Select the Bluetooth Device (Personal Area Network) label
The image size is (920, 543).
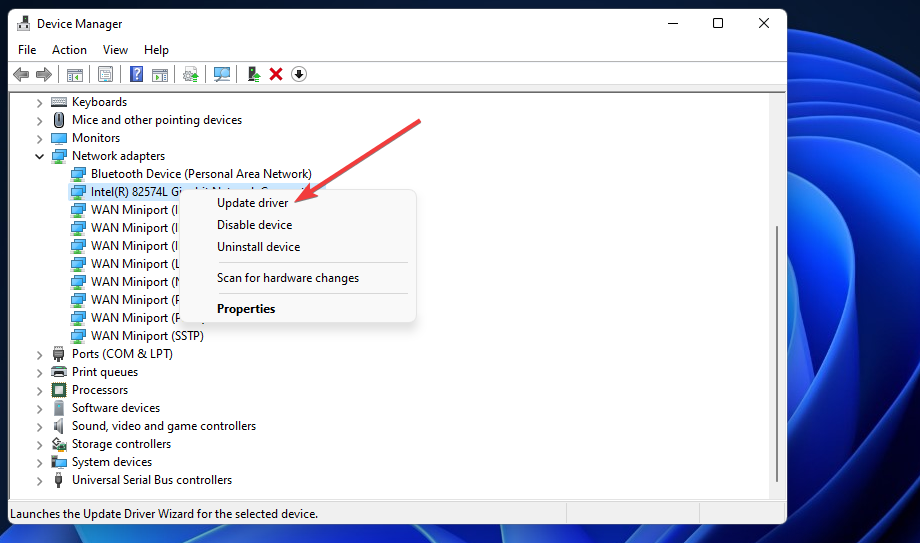(201, 174)
